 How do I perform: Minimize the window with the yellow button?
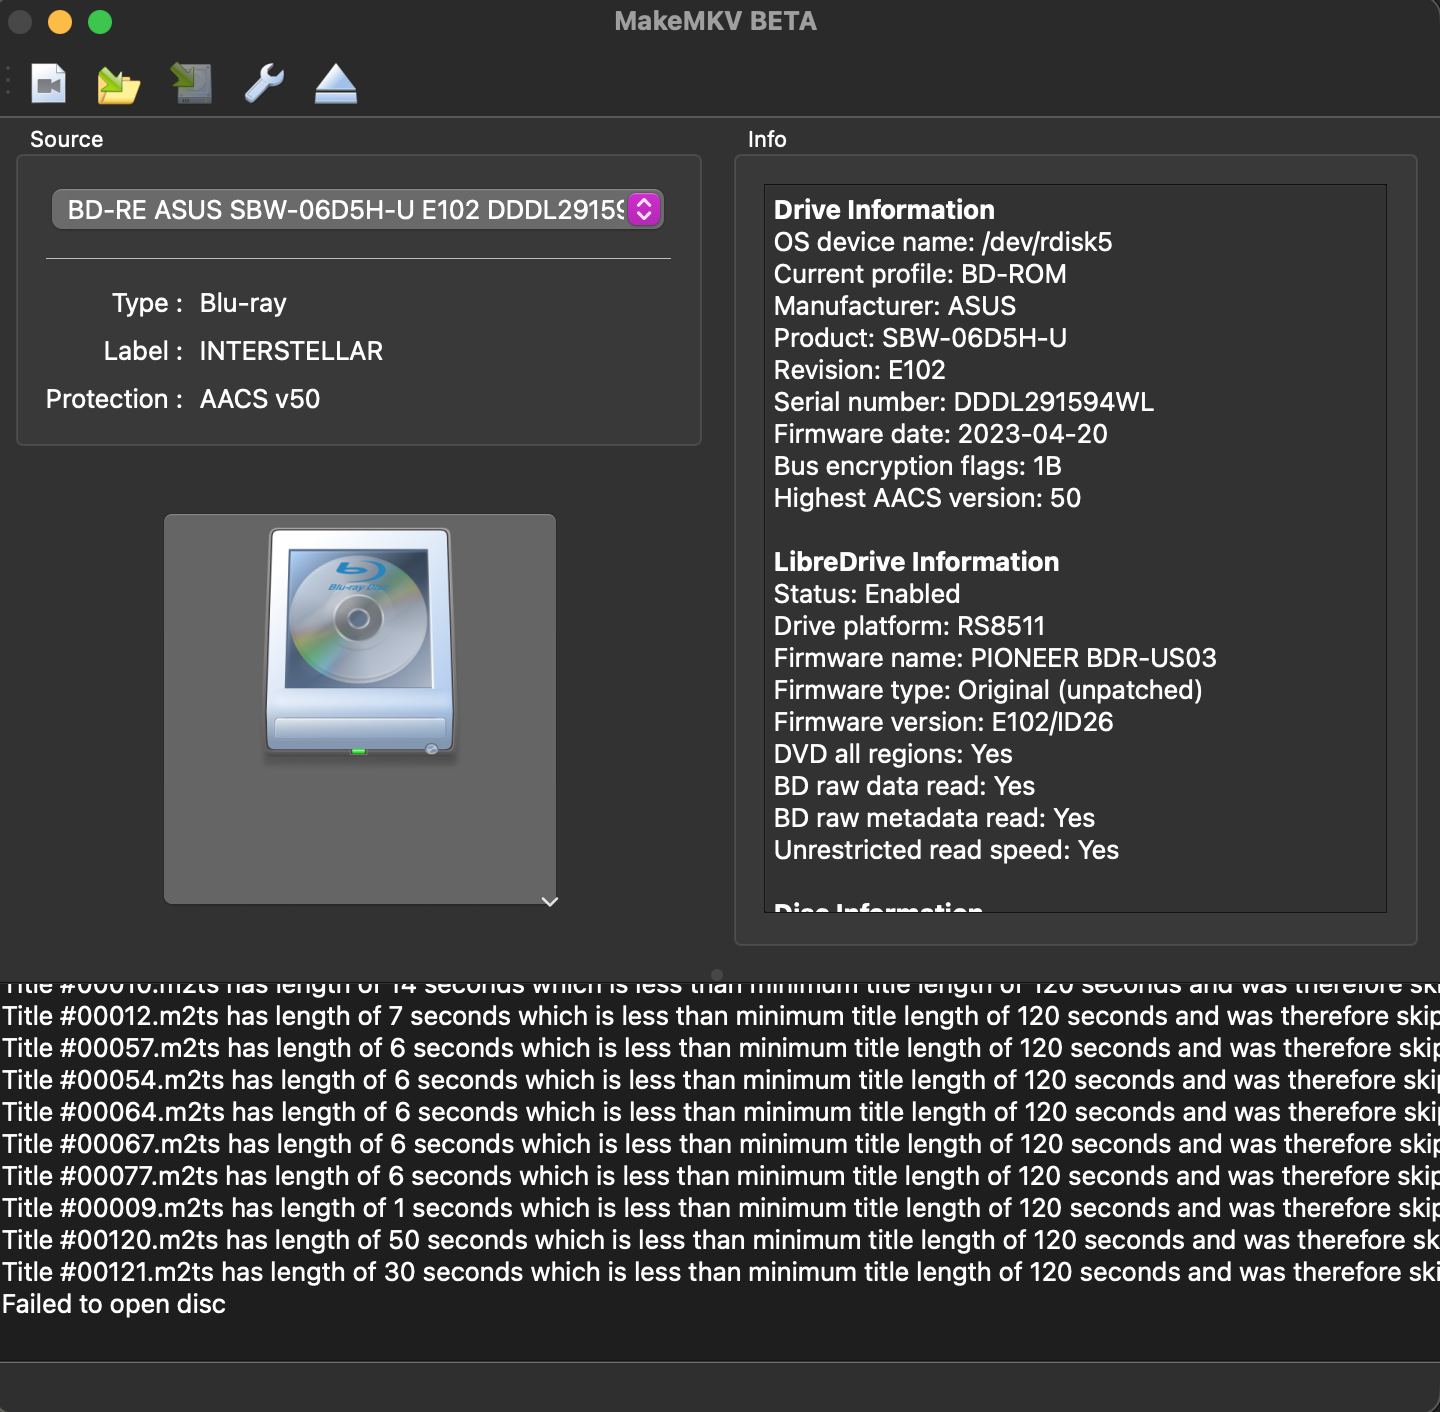pos(60,21)
